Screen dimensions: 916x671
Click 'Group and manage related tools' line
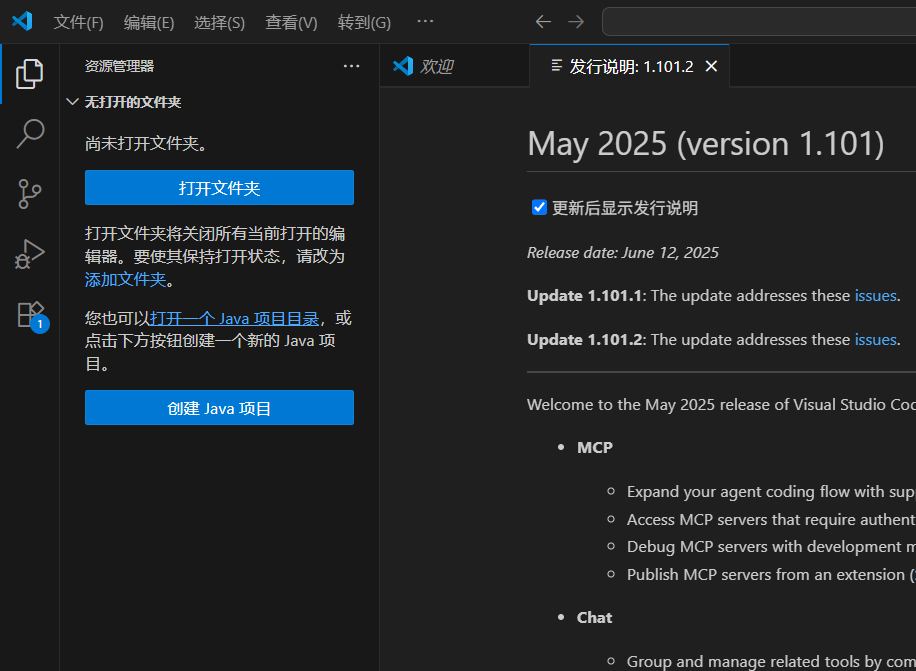(771, 662)
